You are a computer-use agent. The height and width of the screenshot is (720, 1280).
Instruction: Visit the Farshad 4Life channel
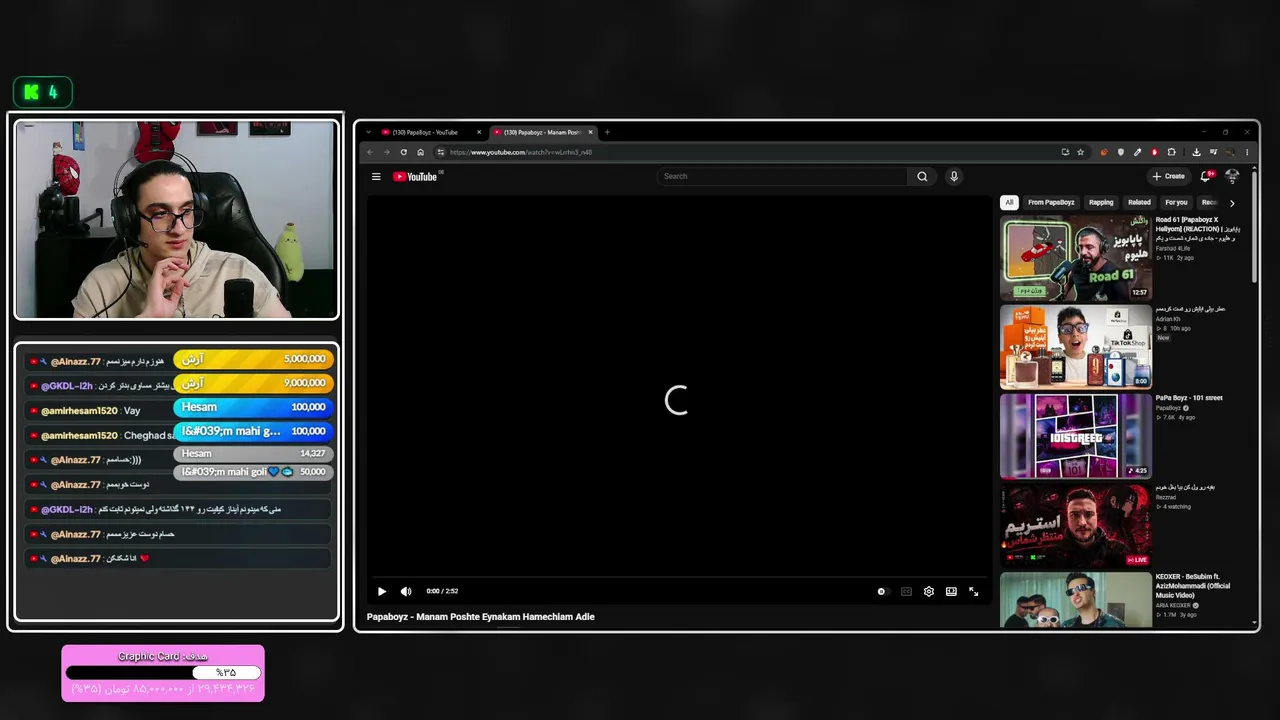coord(1173,248)
